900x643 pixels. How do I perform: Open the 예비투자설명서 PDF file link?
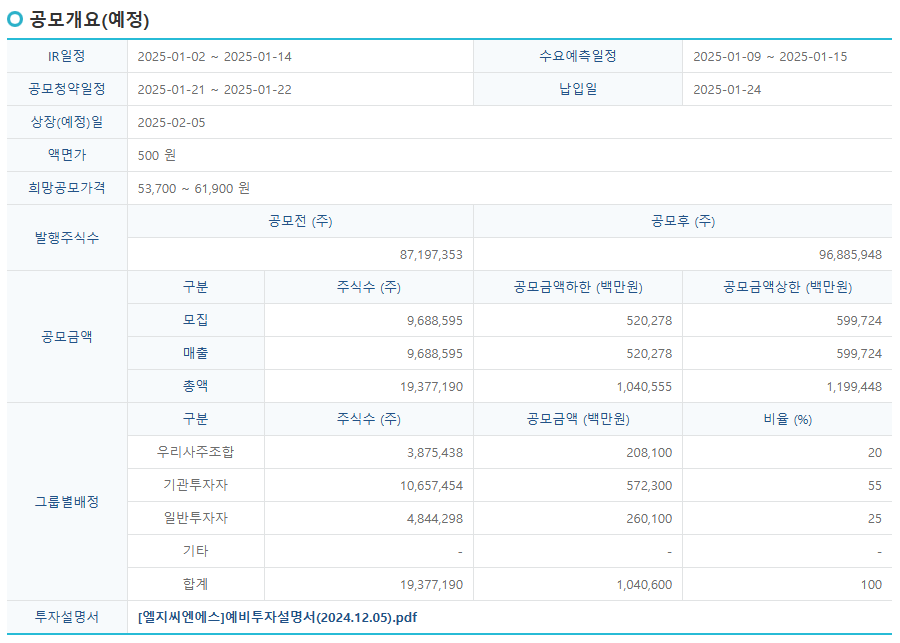[x=277, y=617]
